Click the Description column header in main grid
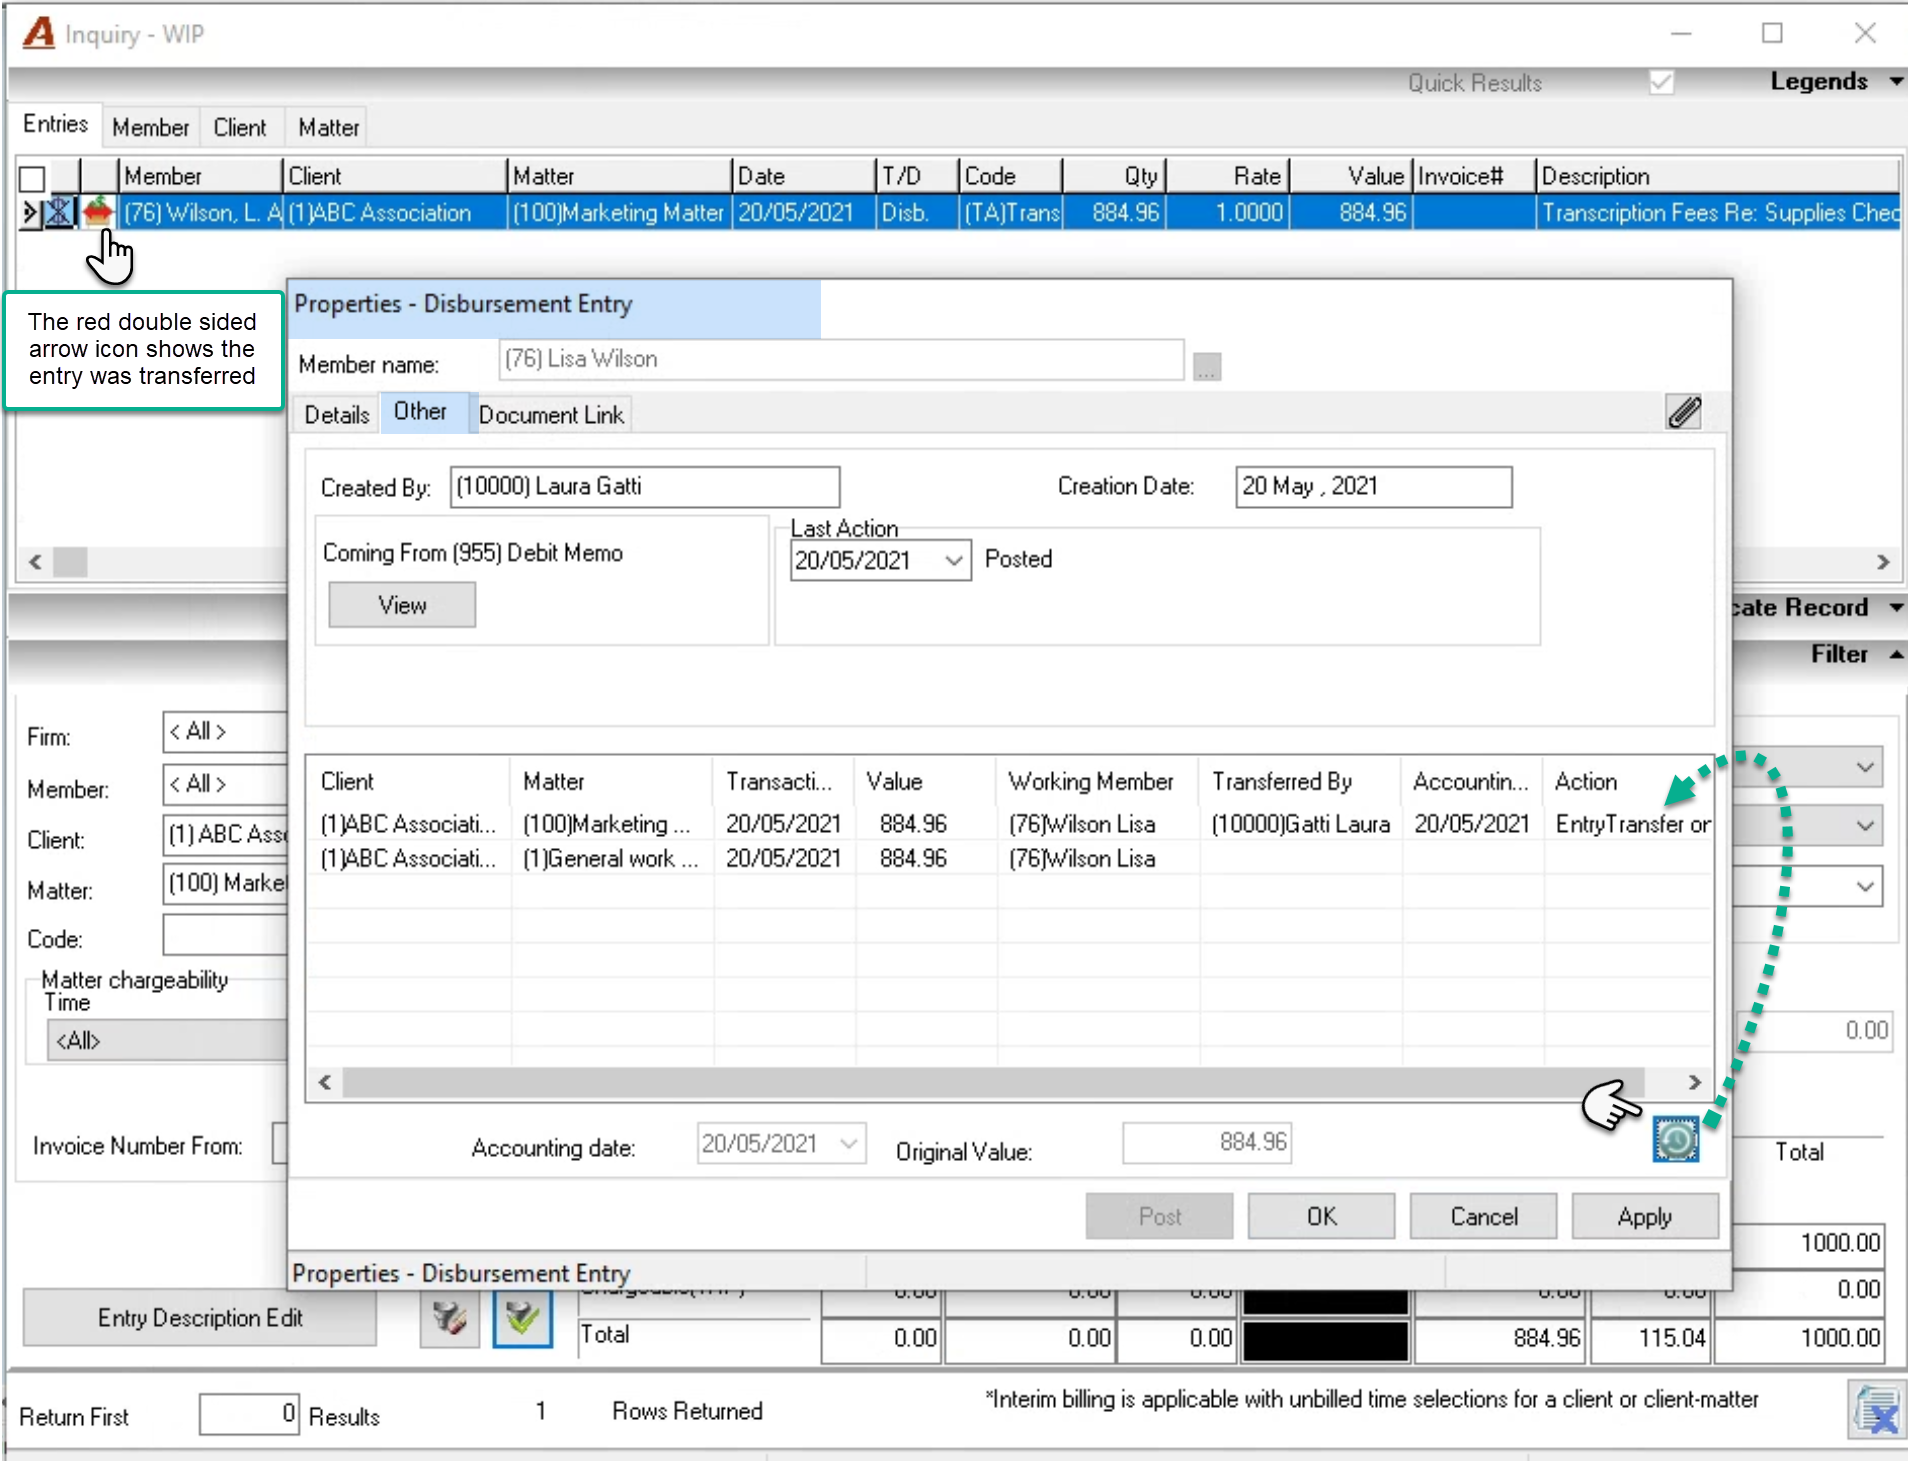The width and height of the screenshot is (1908, 1461). coord(1717,176)
